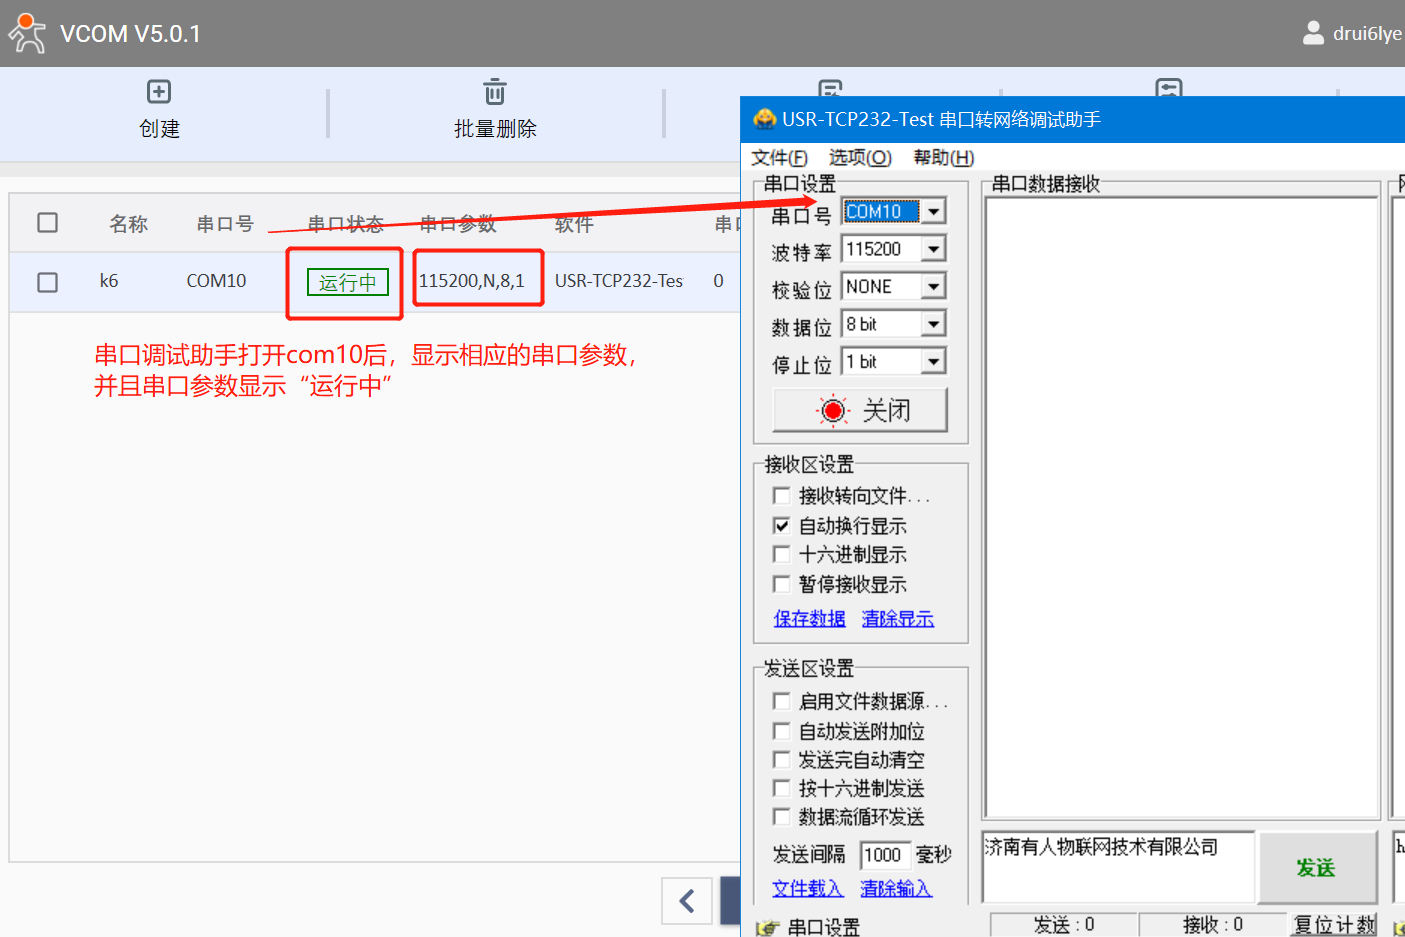This screenshot has width=1405, height=937.
Task: Open the user profile icon beside drui6lye
Action: pos(1313,33)
